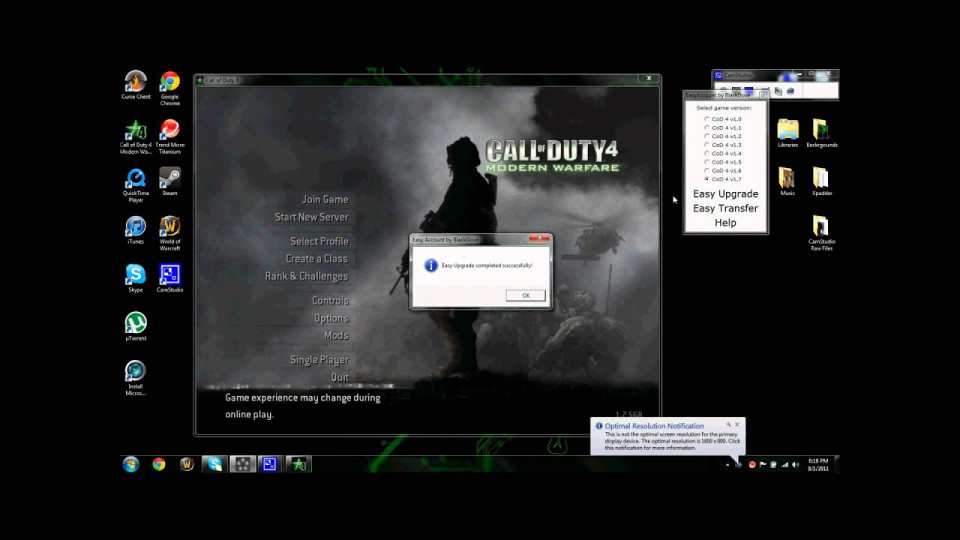Open the CamStudio Raw Files folder
The image size is (960, 540).
[821, 233]
